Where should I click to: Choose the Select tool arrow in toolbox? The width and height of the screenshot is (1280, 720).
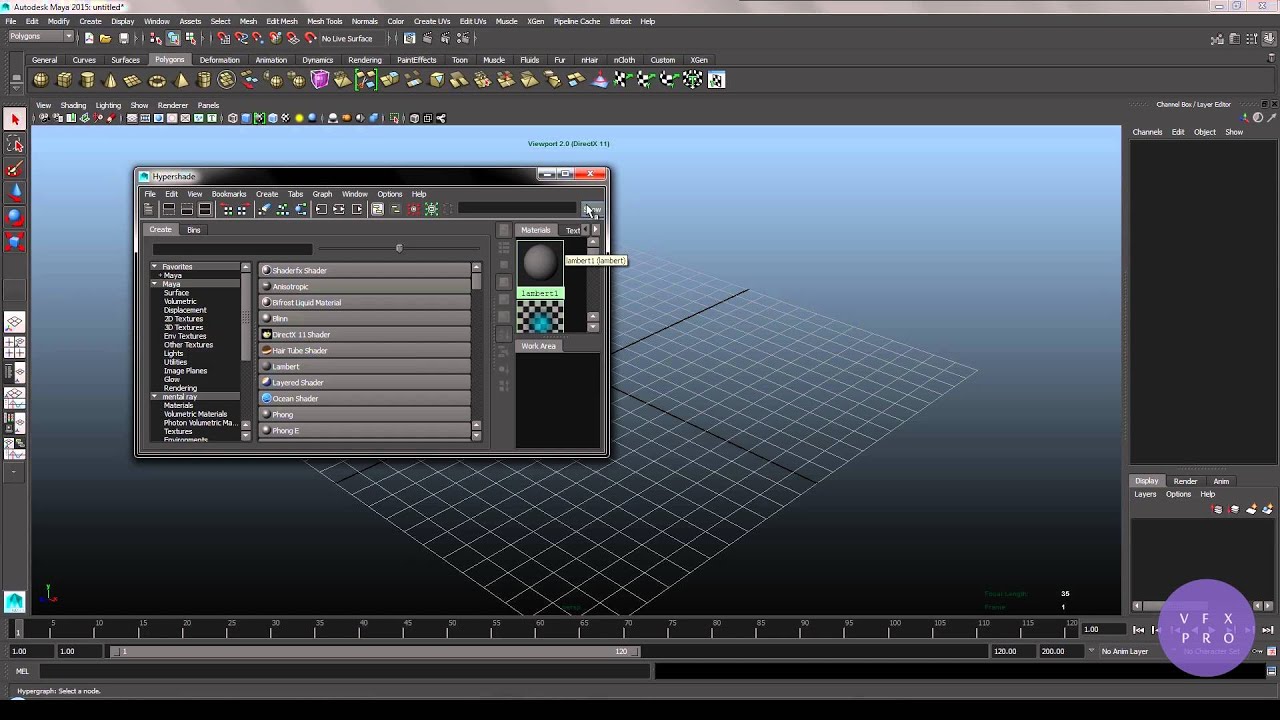(15, 120)
